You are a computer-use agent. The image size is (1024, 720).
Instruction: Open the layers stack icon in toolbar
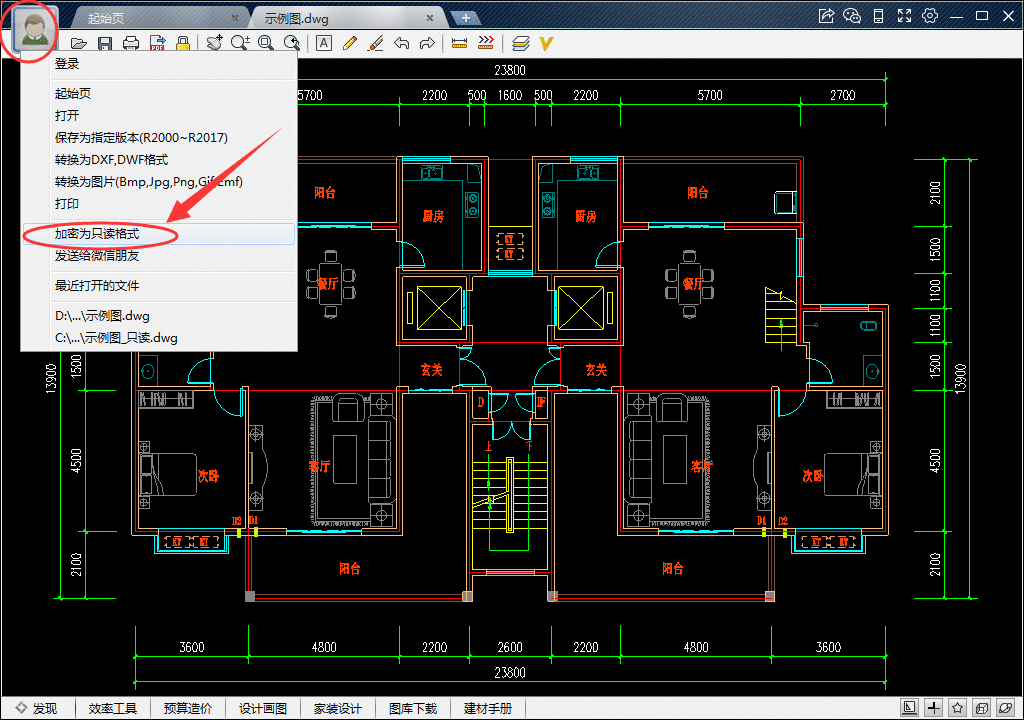pos(520,43)
